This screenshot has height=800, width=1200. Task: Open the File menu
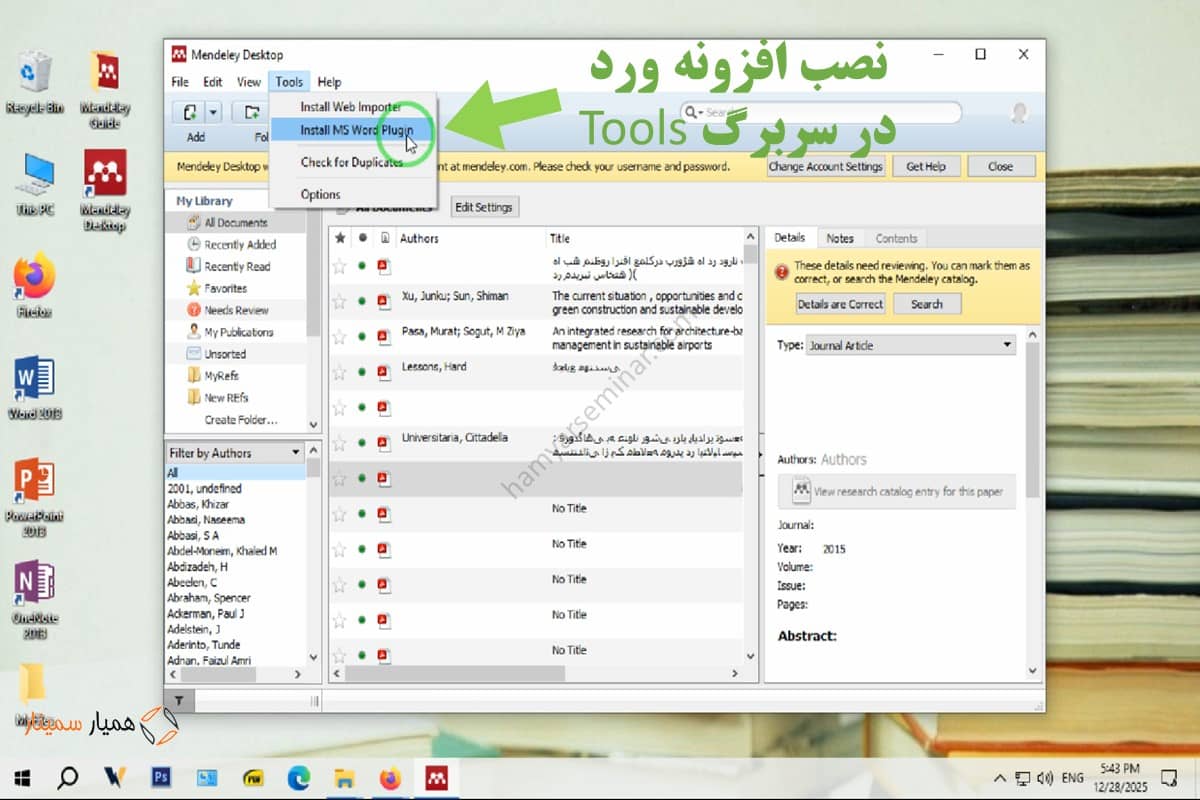click(180, 82)
